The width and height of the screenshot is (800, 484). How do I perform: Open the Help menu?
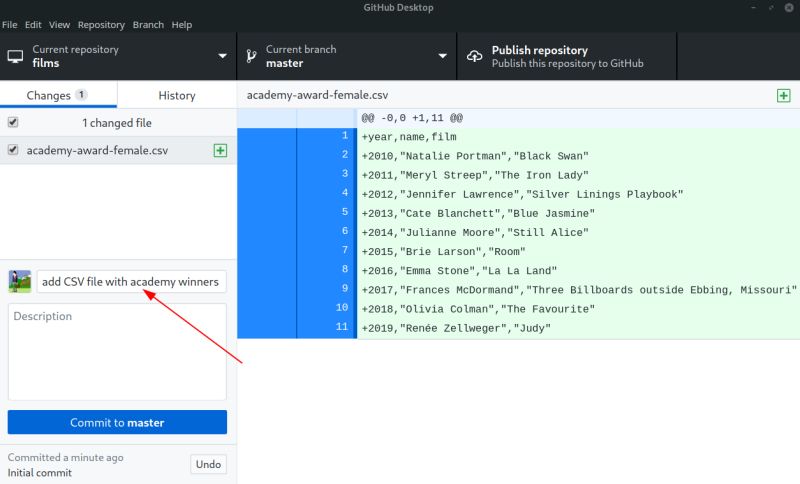click(x=182, y=24)
